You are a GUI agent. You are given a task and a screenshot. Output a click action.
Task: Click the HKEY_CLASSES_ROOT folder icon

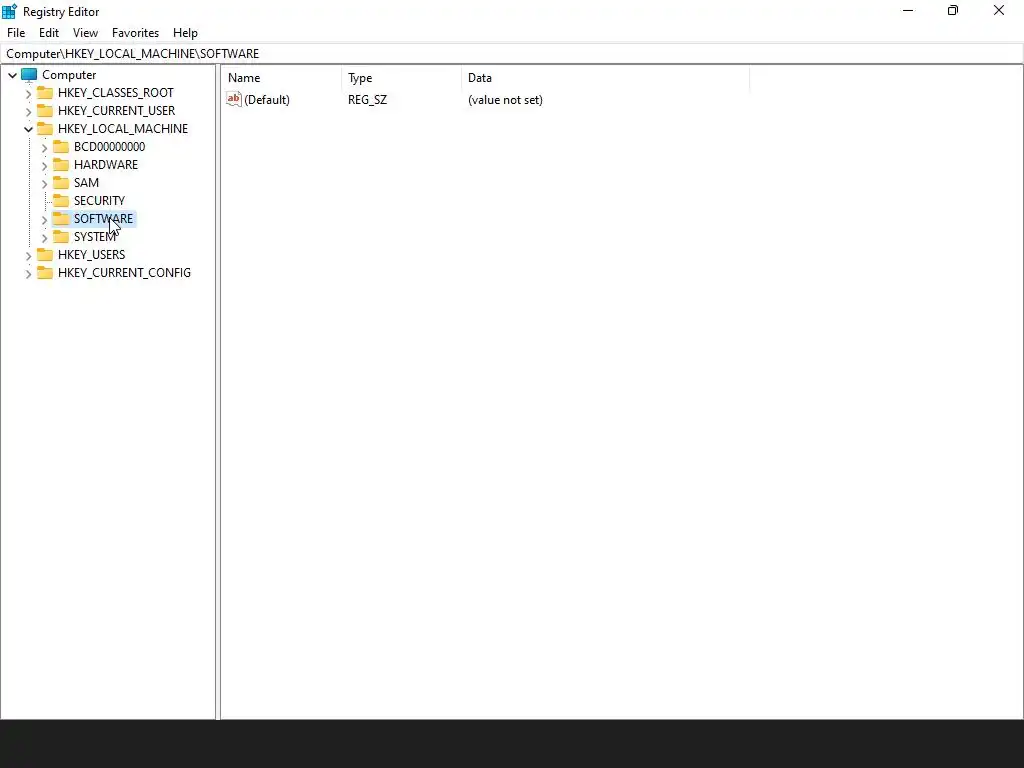coord(45,93)
